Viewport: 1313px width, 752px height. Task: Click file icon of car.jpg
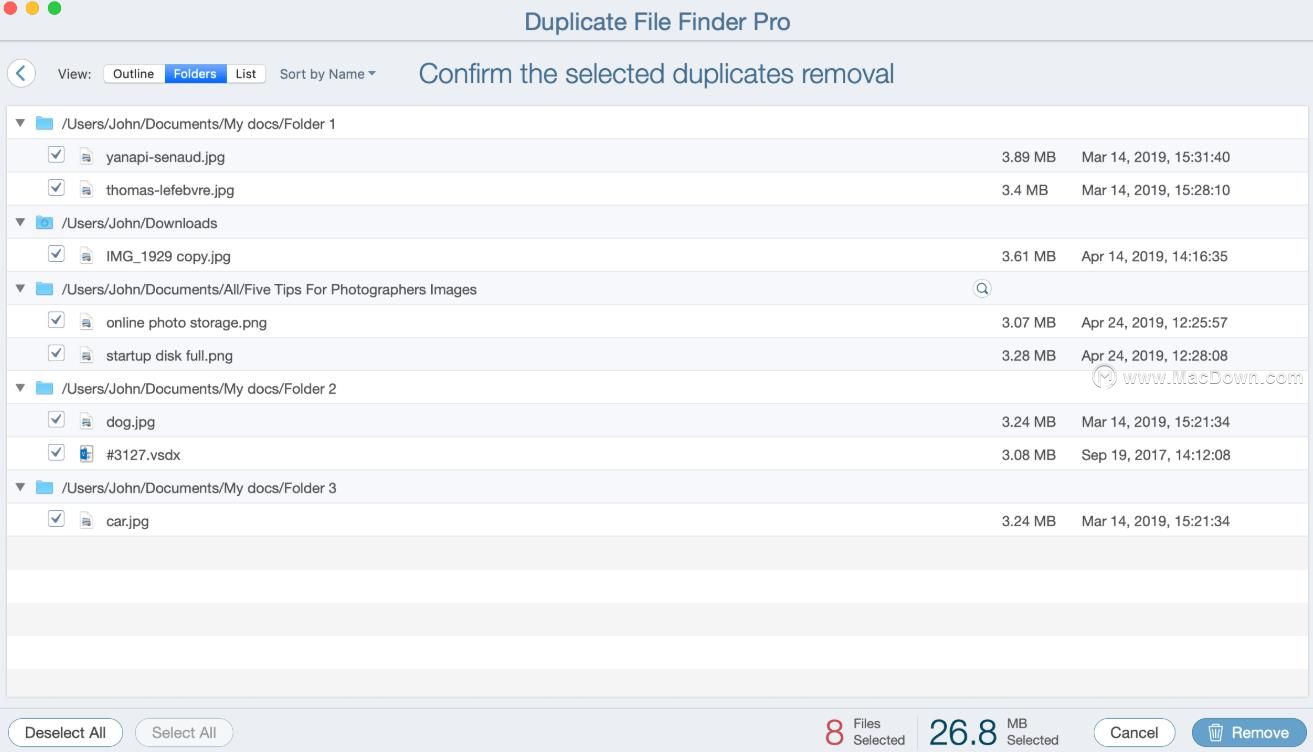(x=87, y=520)
